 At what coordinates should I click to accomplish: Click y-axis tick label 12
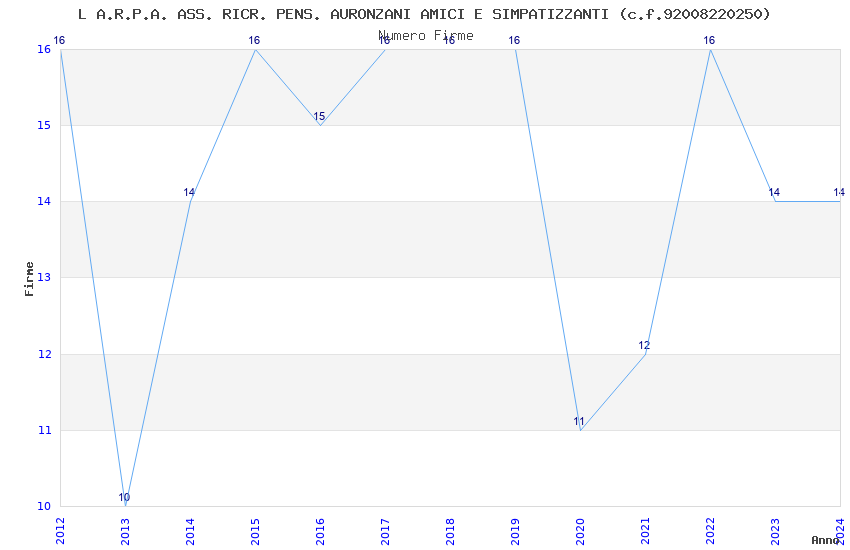point(44,354)
